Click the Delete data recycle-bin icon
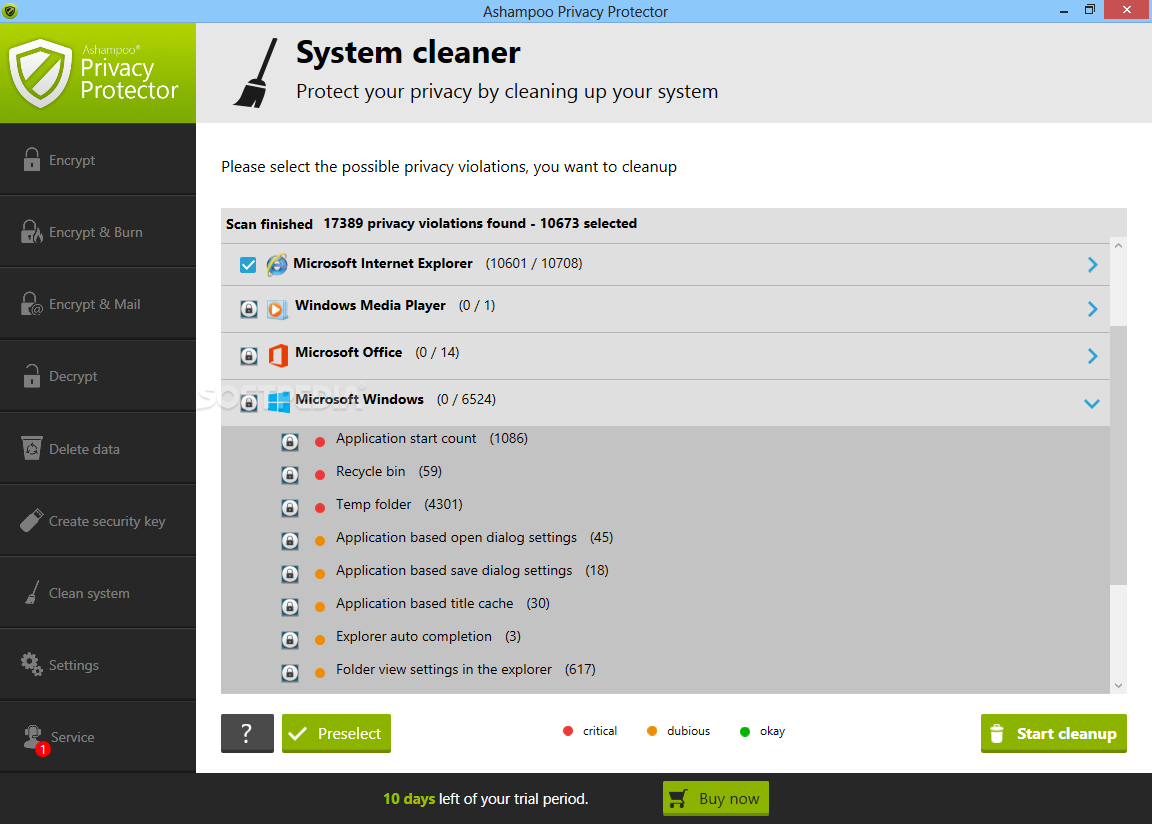The image size is (1152, 824). [32, 448]
